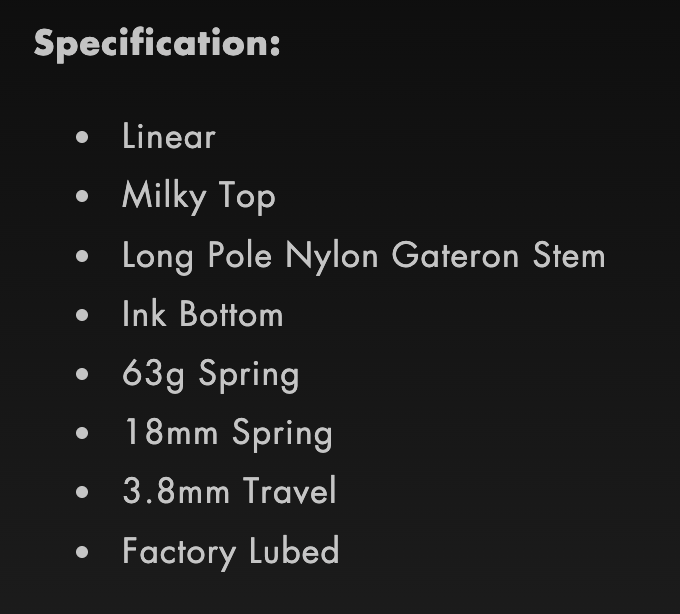This screenshot has height=614, width=680.
Task: Select the 63g Spring line
Action: pos(211,375)
